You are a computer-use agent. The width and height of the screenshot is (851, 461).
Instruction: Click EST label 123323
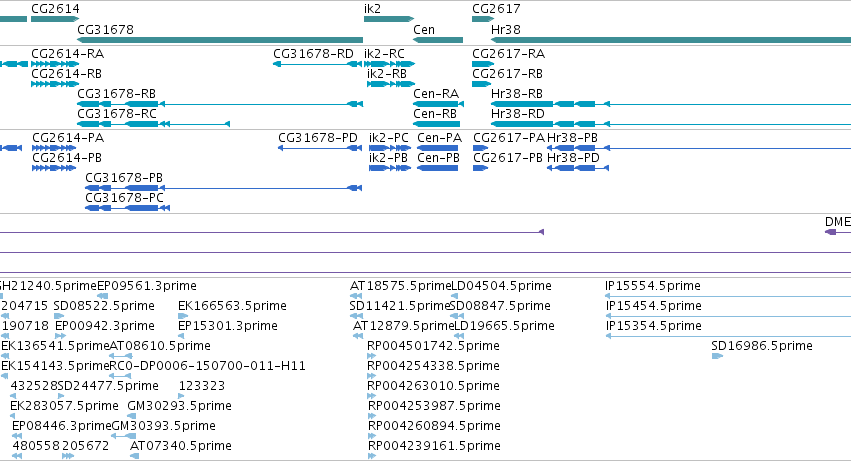pyautogui.click(x=201, y=387)
